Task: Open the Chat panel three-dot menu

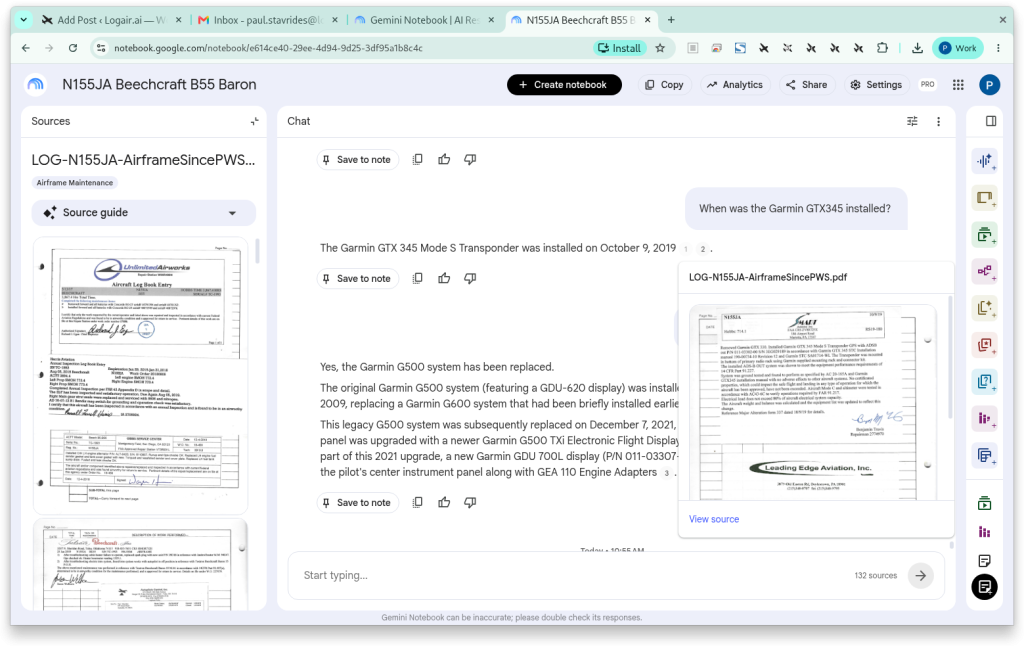Action: [938, 121]
